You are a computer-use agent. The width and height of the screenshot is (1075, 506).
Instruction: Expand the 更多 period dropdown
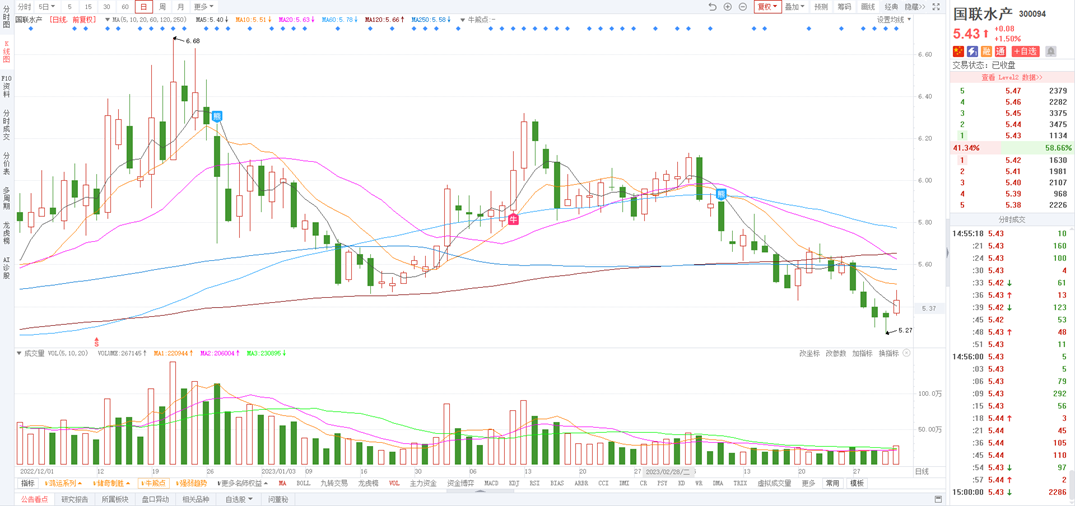(x=203, y=7)
